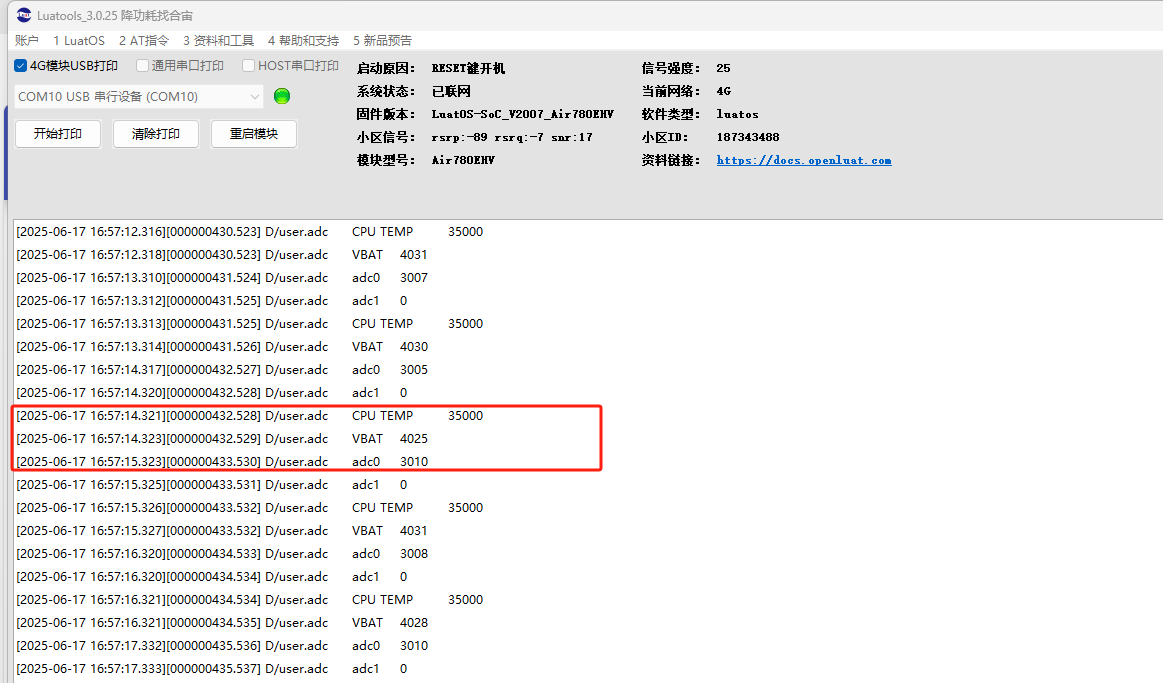This screenshot has width=1163, height=683.
Task: Click the green port connection status indicator
Action: pyautogui.click(x=281, y=96)
